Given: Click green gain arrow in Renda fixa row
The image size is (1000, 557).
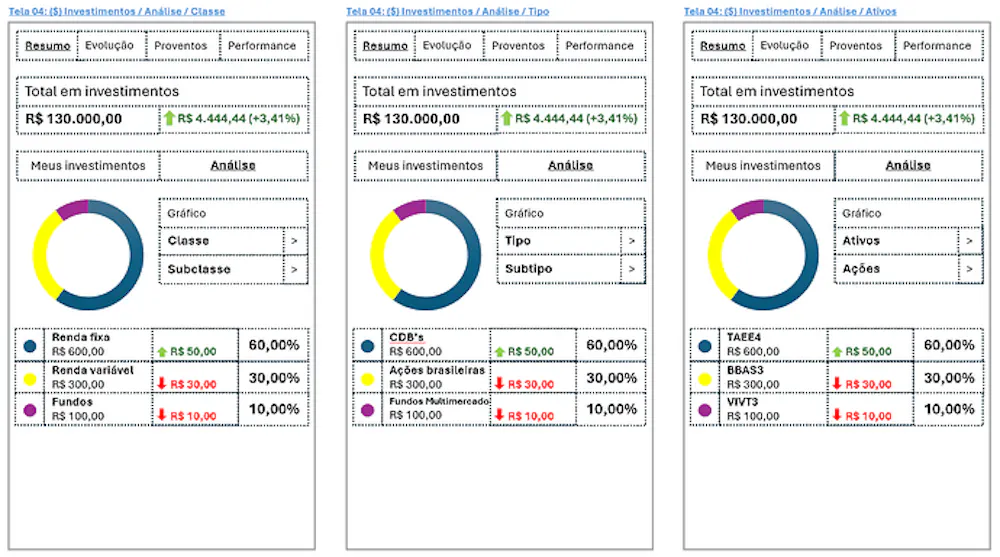Looking at the screenshot, I should point(162,352).
